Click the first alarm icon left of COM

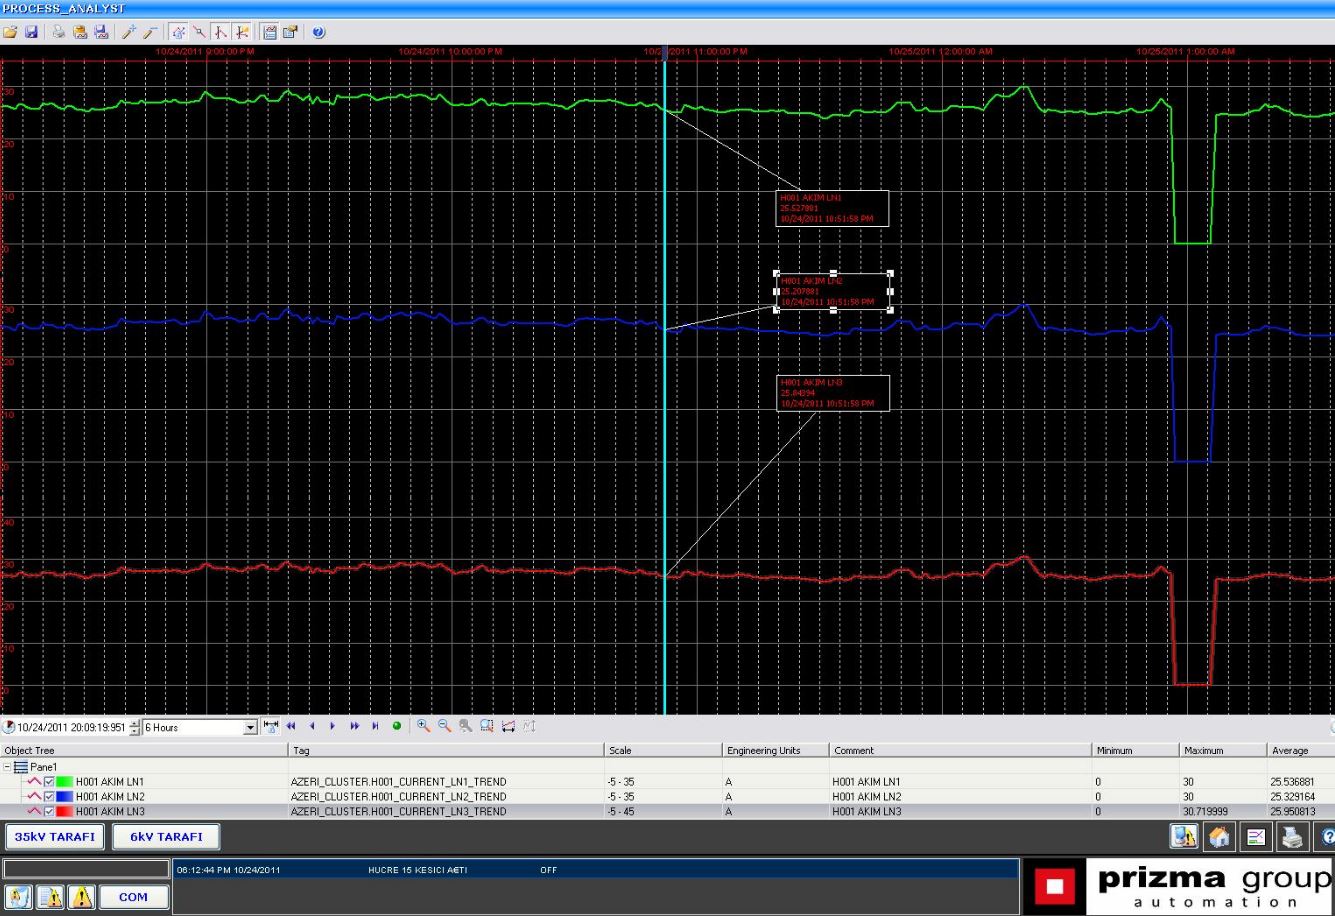point(19,897)
